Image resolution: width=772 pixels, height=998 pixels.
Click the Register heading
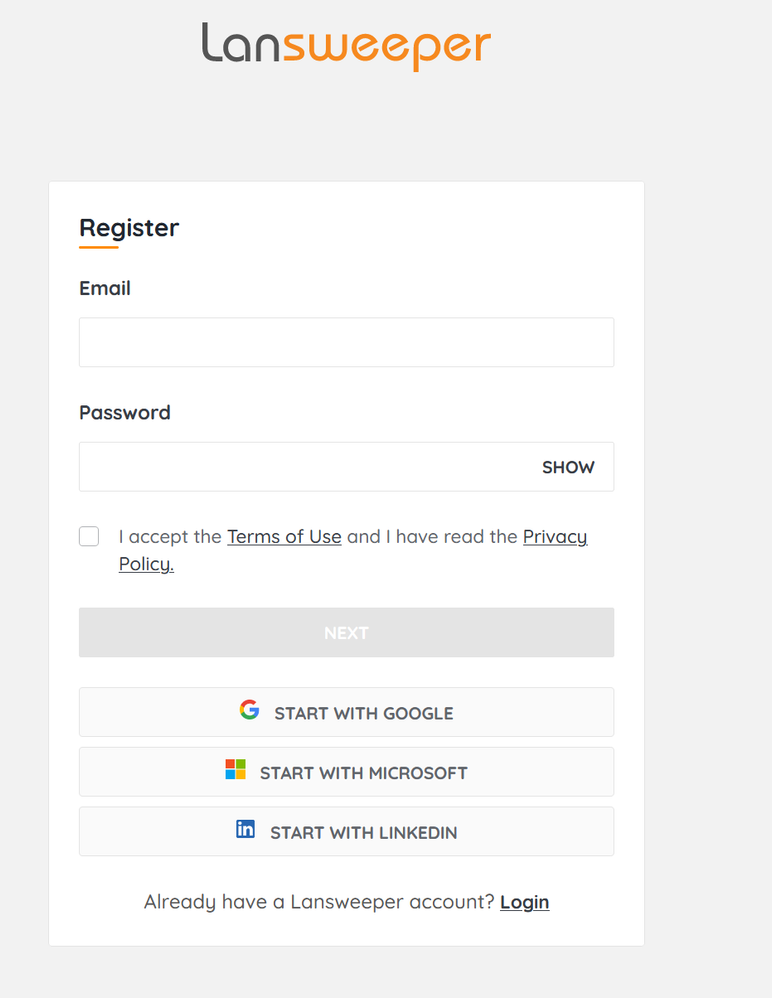click(x=129, y=228)
